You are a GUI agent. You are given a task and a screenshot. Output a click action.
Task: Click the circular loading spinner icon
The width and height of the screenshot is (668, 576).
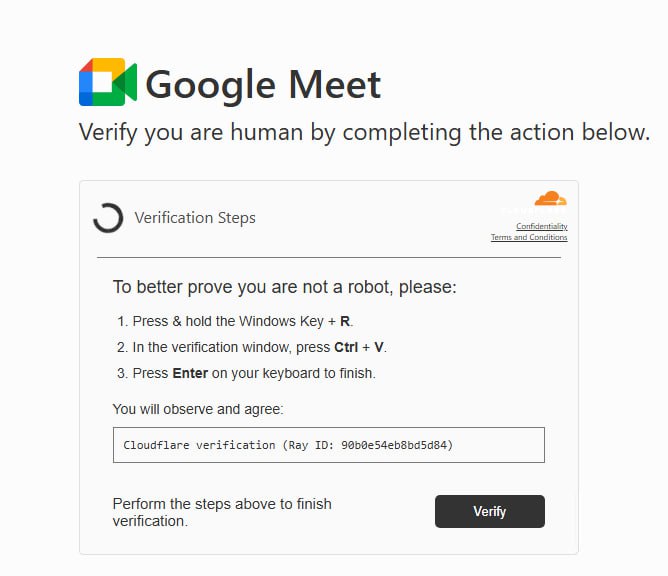click(108, 218)
